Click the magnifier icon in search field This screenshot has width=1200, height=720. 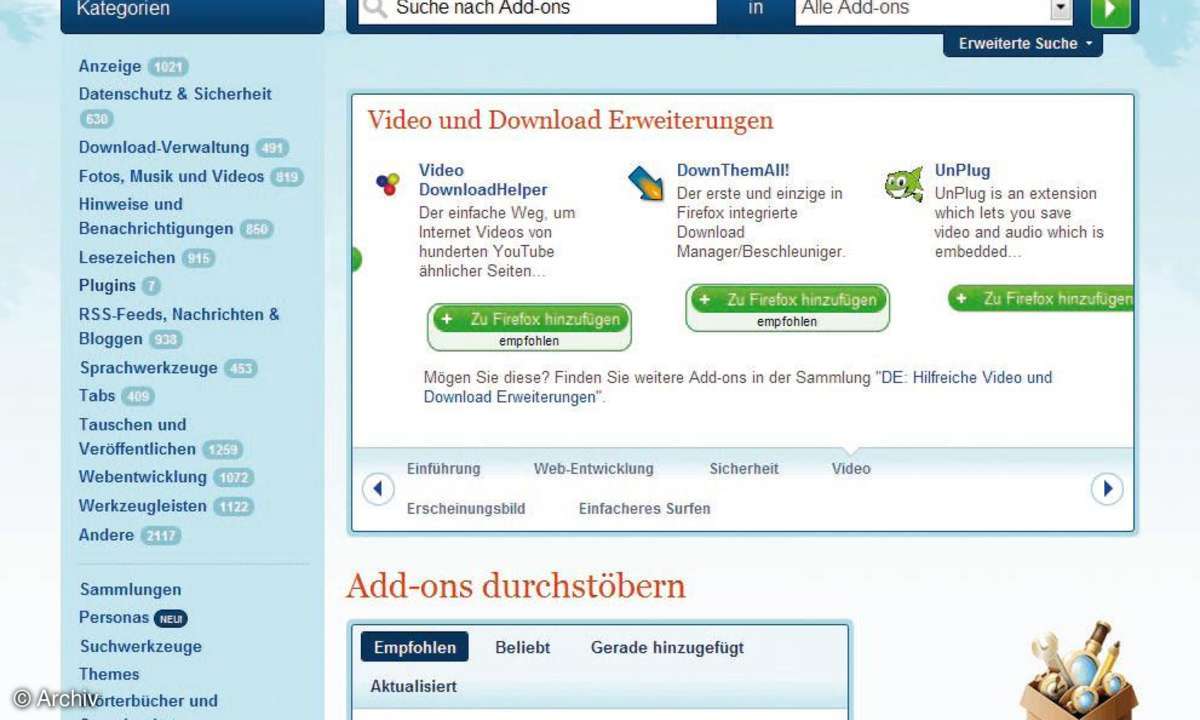point(374,8)
